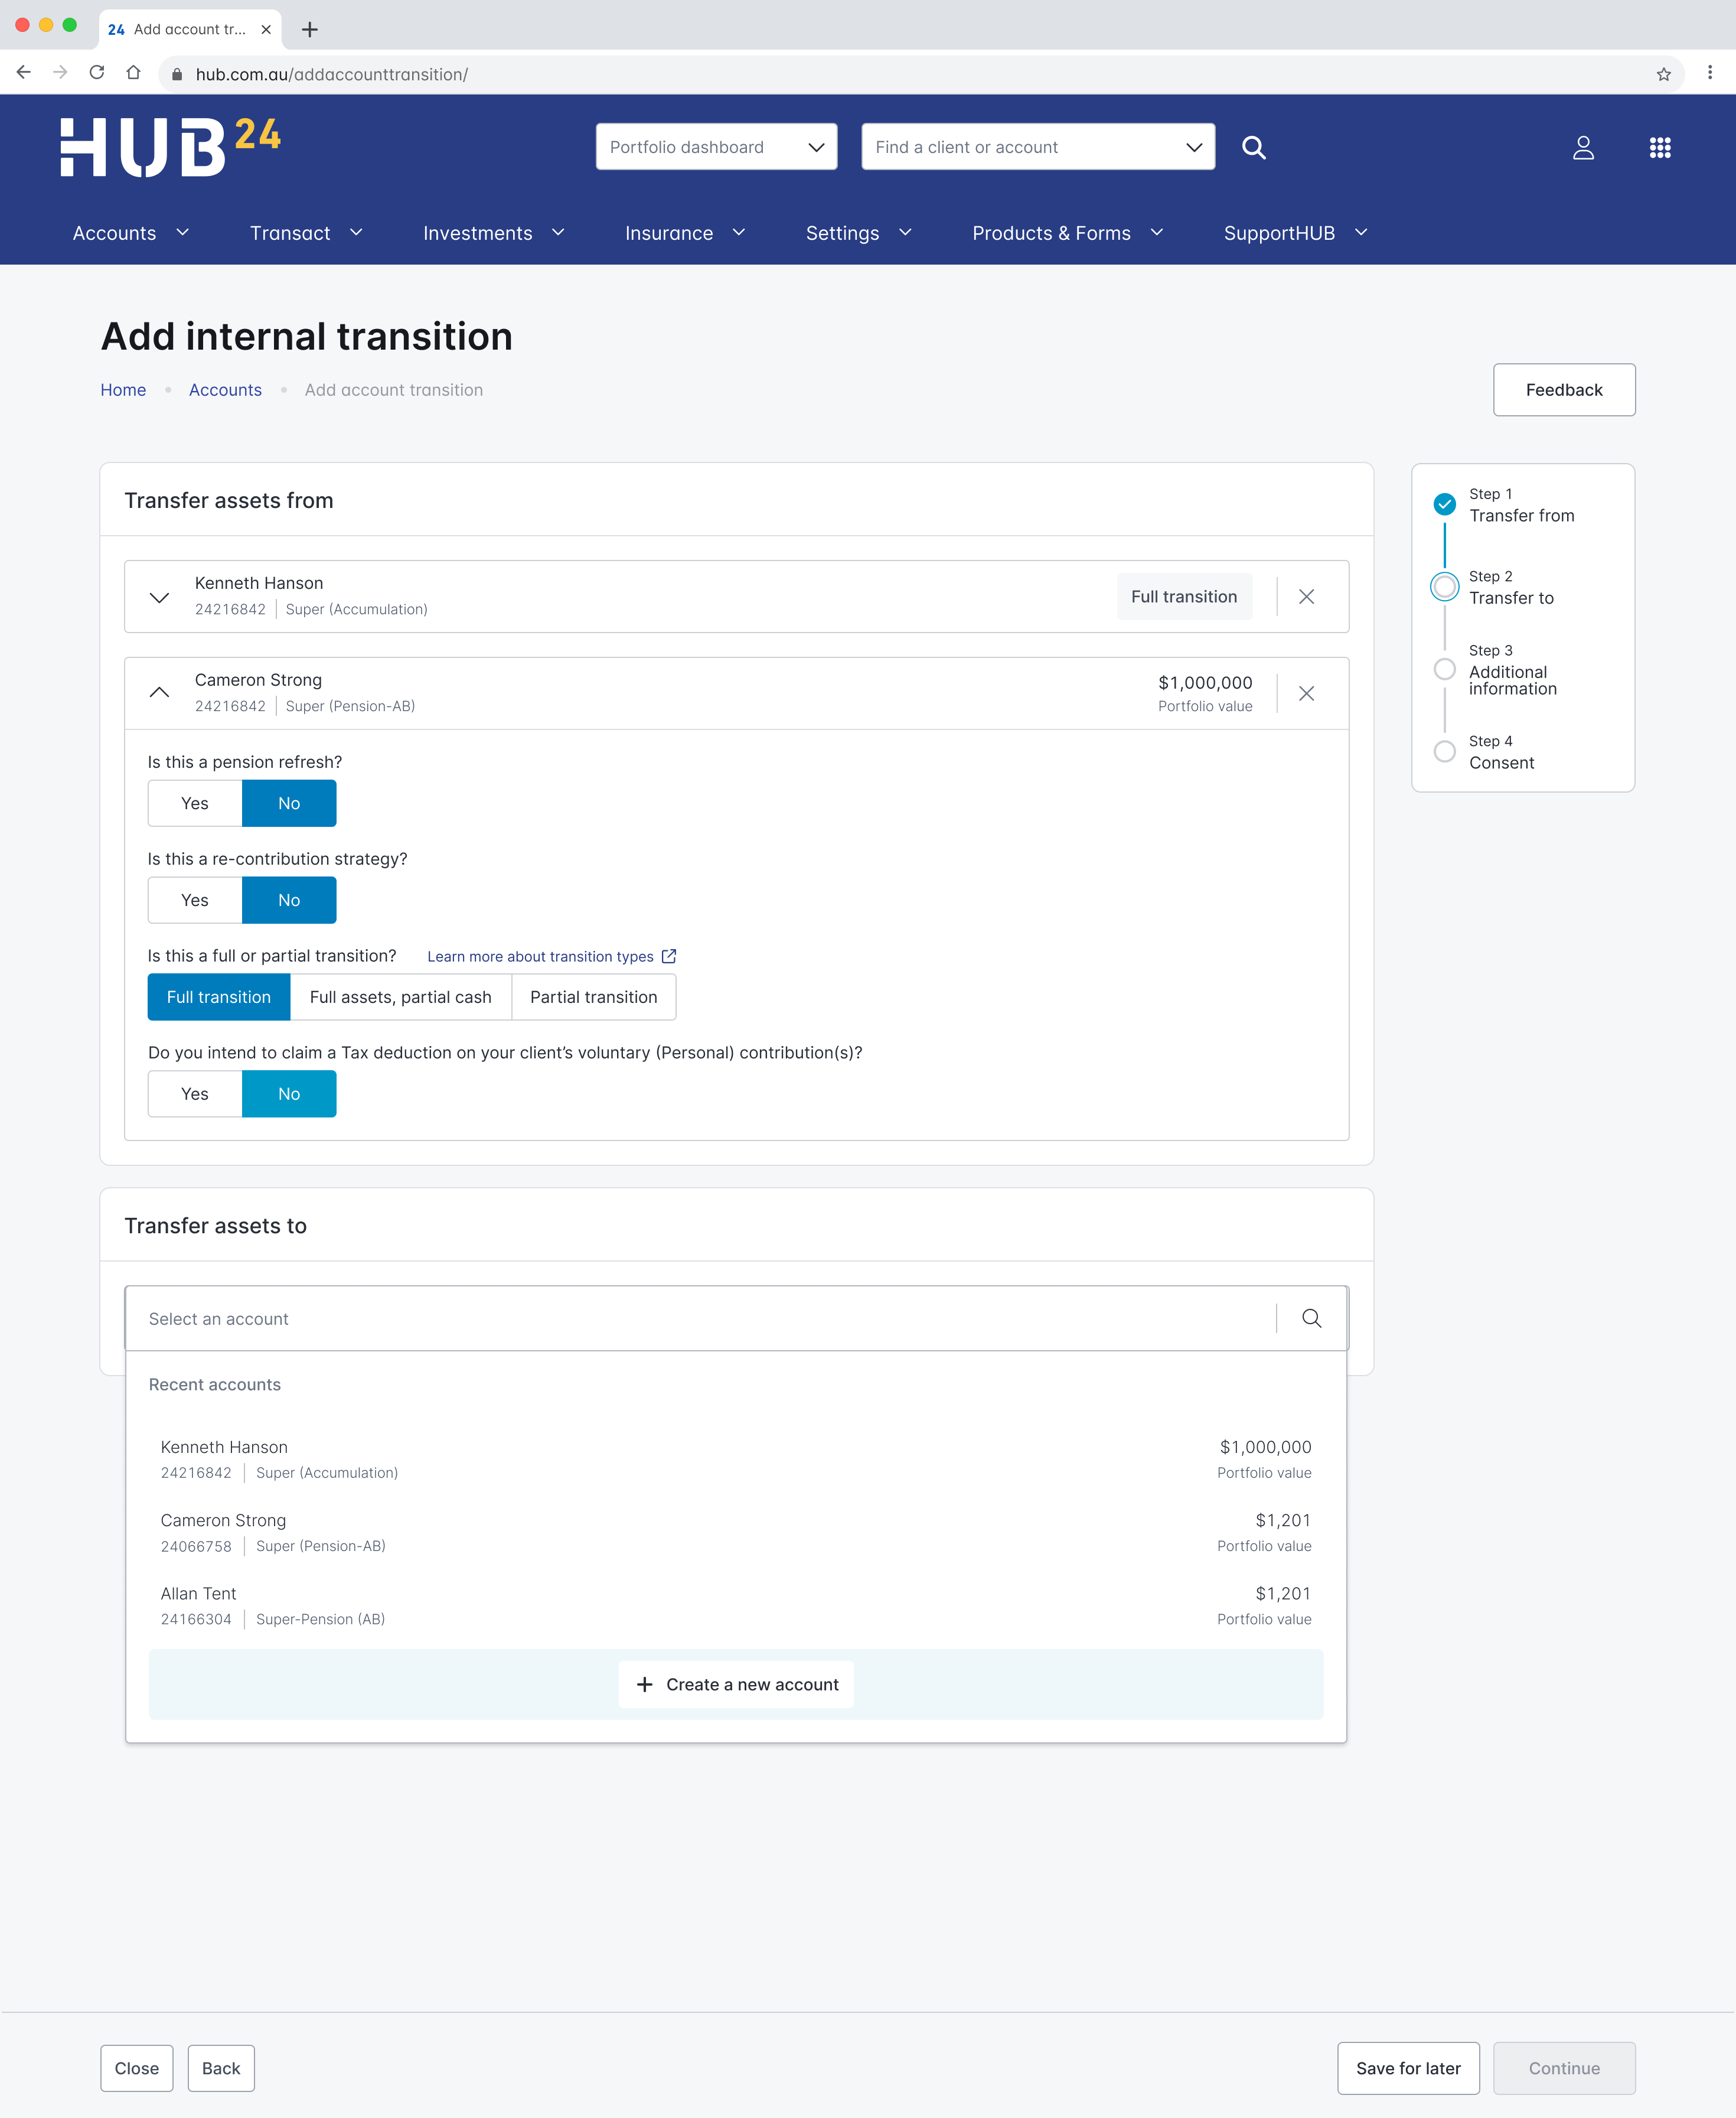
Task: Click the Back button
Action: pyautogui.click(x=221, y=2069)
